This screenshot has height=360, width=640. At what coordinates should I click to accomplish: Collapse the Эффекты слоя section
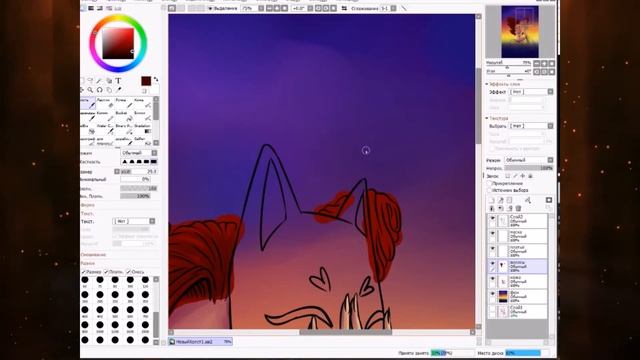pos(487,84)
